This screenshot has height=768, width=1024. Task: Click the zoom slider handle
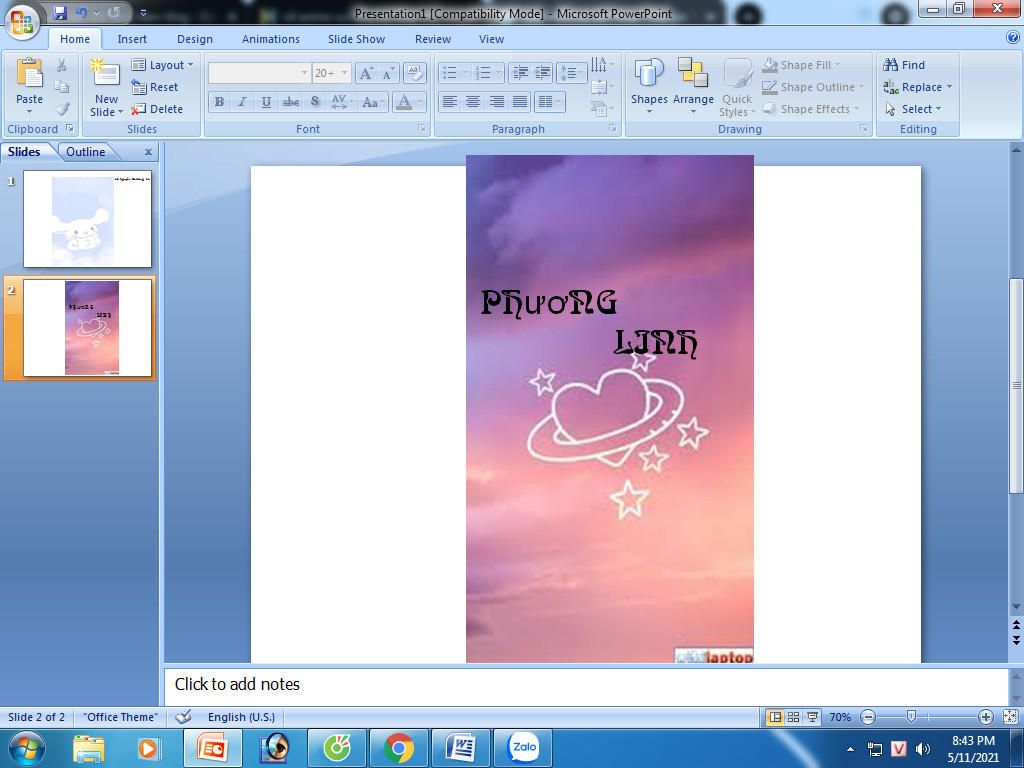pos(911,717)
